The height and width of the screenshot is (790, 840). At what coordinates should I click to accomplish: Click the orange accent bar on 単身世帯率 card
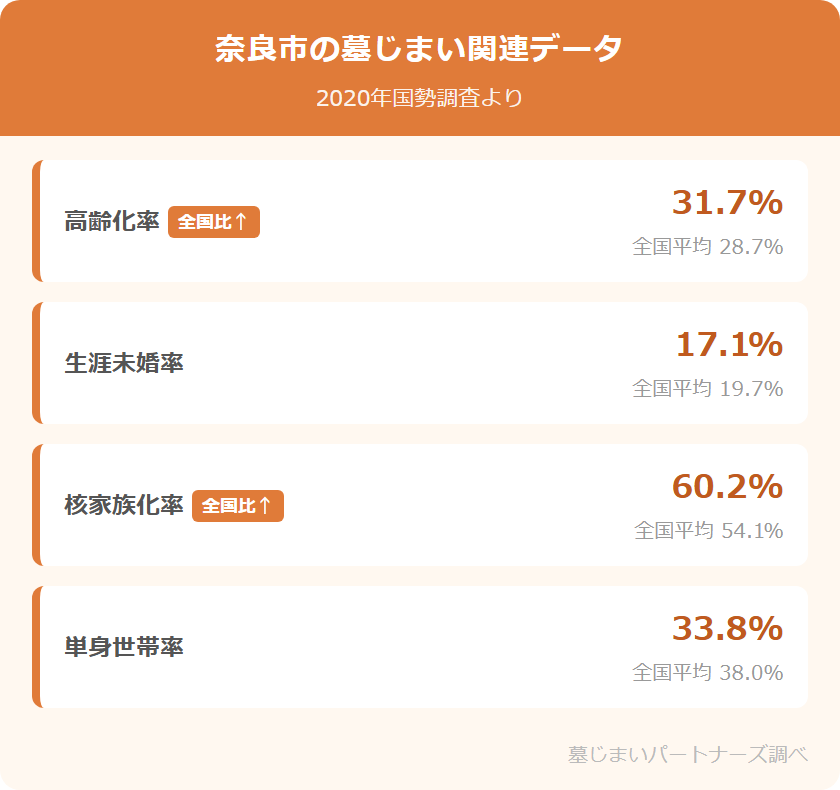pyautogui.click(x=36, y=647)
